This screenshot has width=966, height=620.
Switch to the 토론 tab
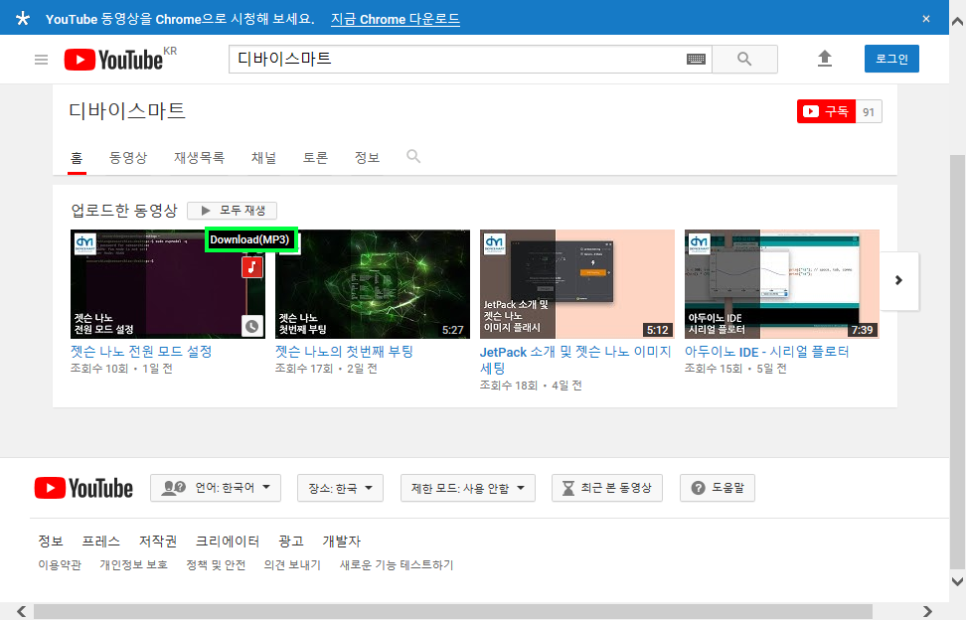point(315,158)
